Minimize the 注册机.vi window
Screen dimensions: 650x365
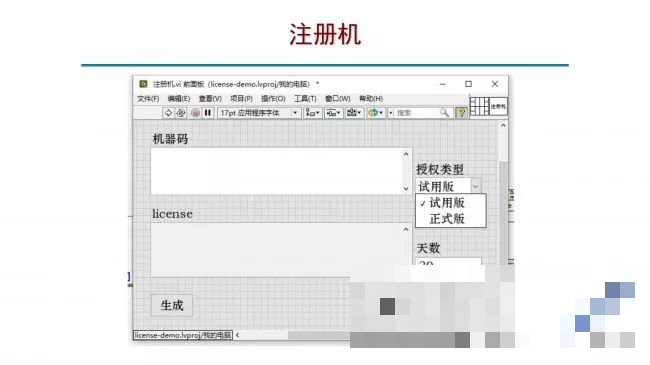[443, 84]
